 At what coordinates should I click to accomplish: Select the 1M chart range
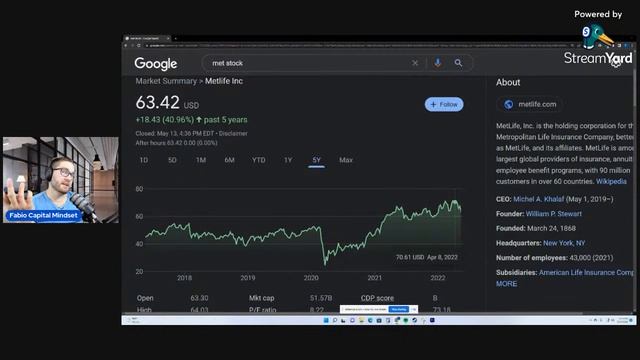[x=201, y=160]
